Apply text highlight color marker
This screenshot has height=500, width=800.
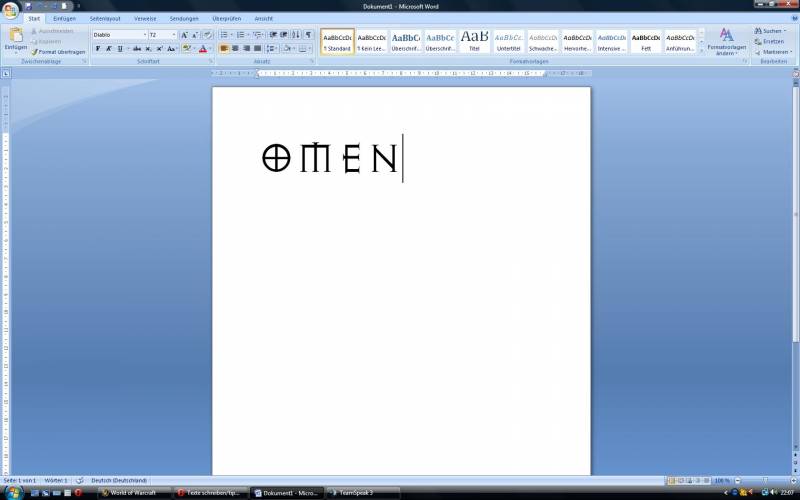click(x=186, y=48)
